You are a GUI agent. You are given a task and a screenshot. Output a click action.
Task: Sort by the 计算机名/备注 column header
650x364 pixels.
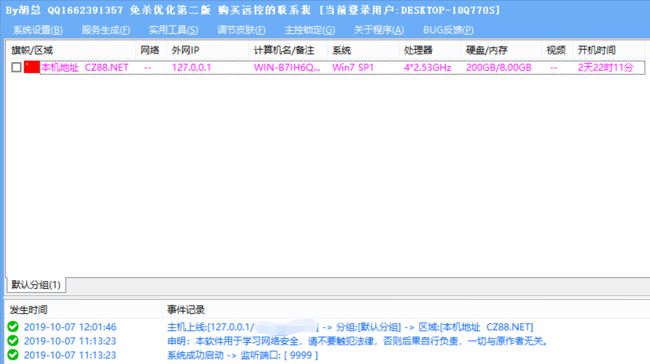284,50
